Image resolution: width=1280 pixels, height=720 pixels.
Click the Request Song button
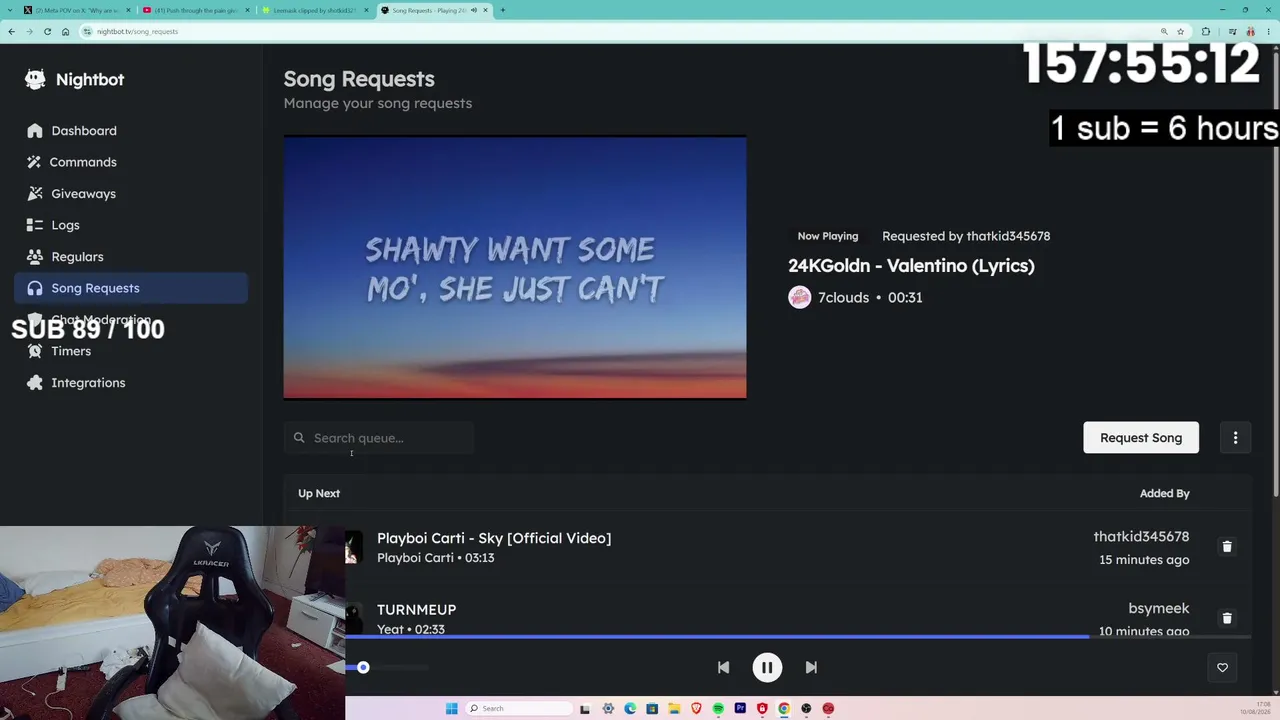[x=1141, y=438]
